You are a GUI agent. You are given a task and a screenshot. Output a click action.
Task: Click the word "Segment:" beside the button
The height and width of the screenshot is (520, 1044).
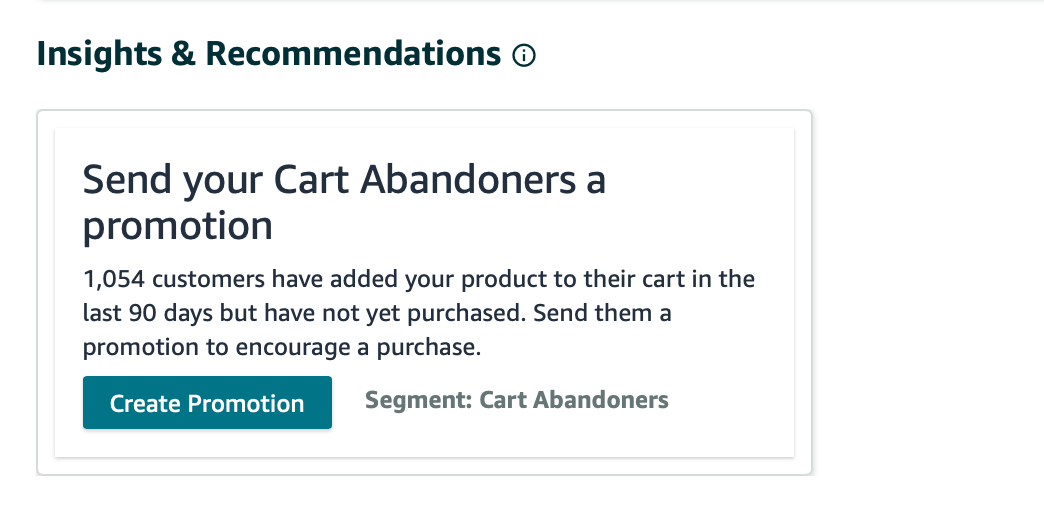(x=418, y=401)
